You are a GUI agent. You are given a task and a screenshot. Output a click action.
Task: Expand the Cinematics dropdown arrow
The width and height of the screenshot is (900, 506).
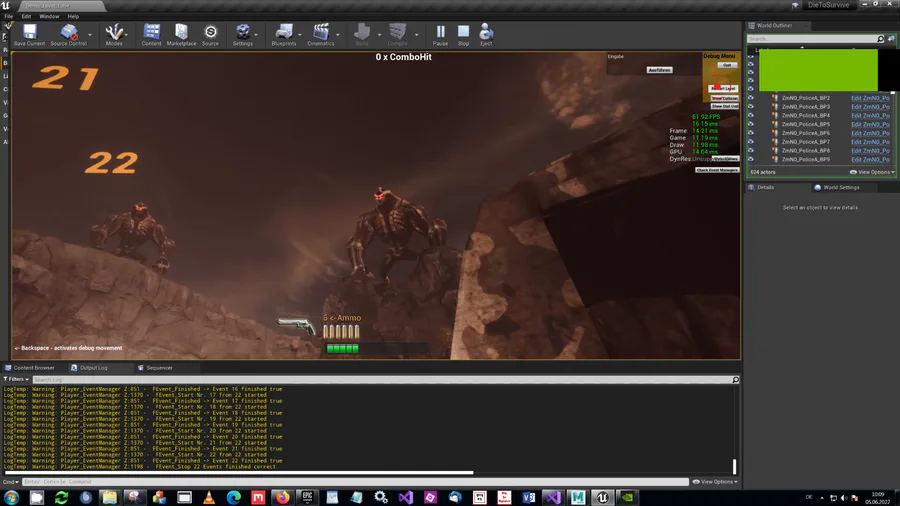pyautogui.click(x=338, y=35)
